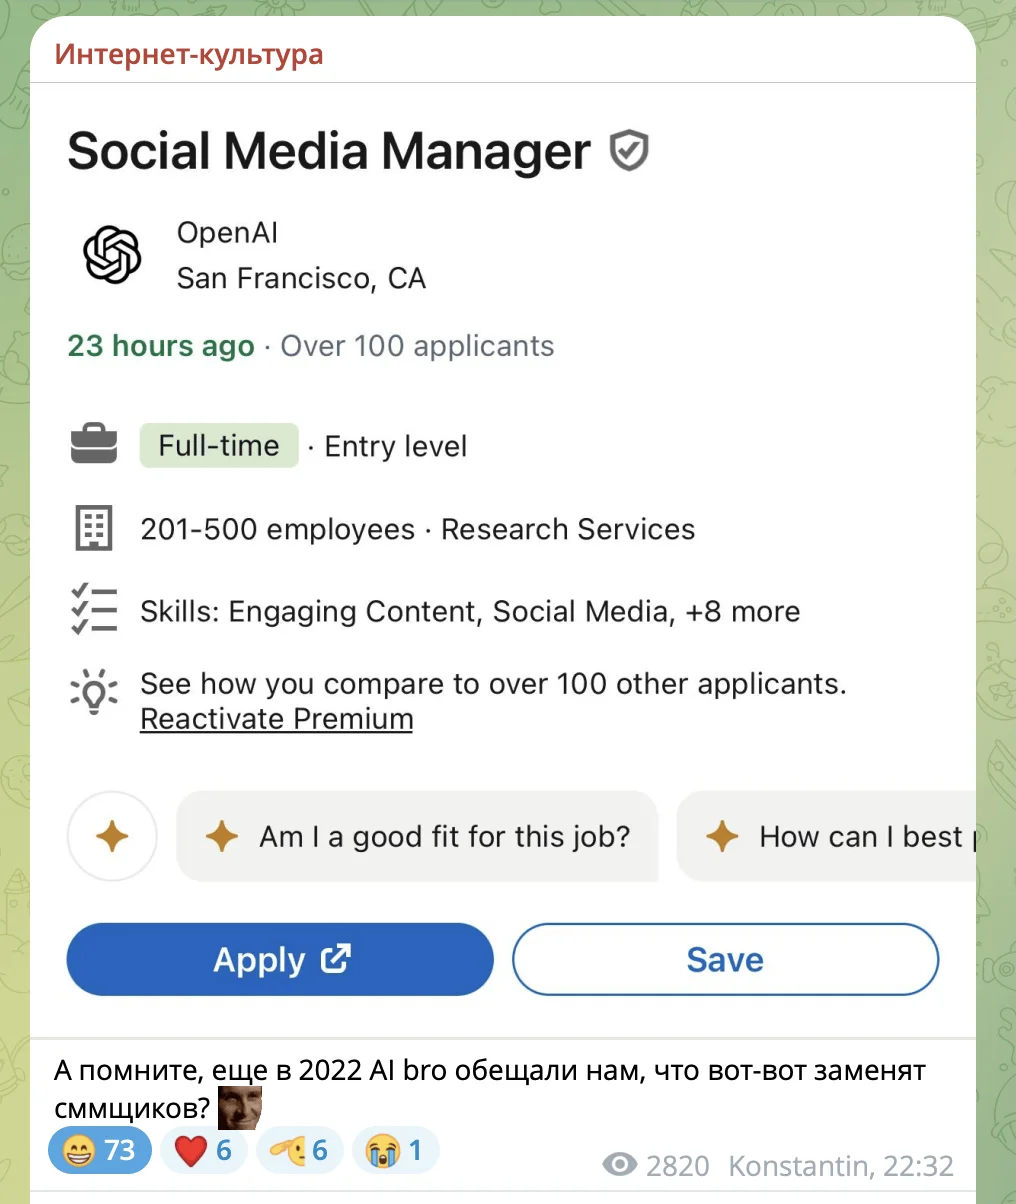The image size is (1016, 1204).
Task: Select "Am I a good fit for this job?" chip
Action: coord(417,836)
